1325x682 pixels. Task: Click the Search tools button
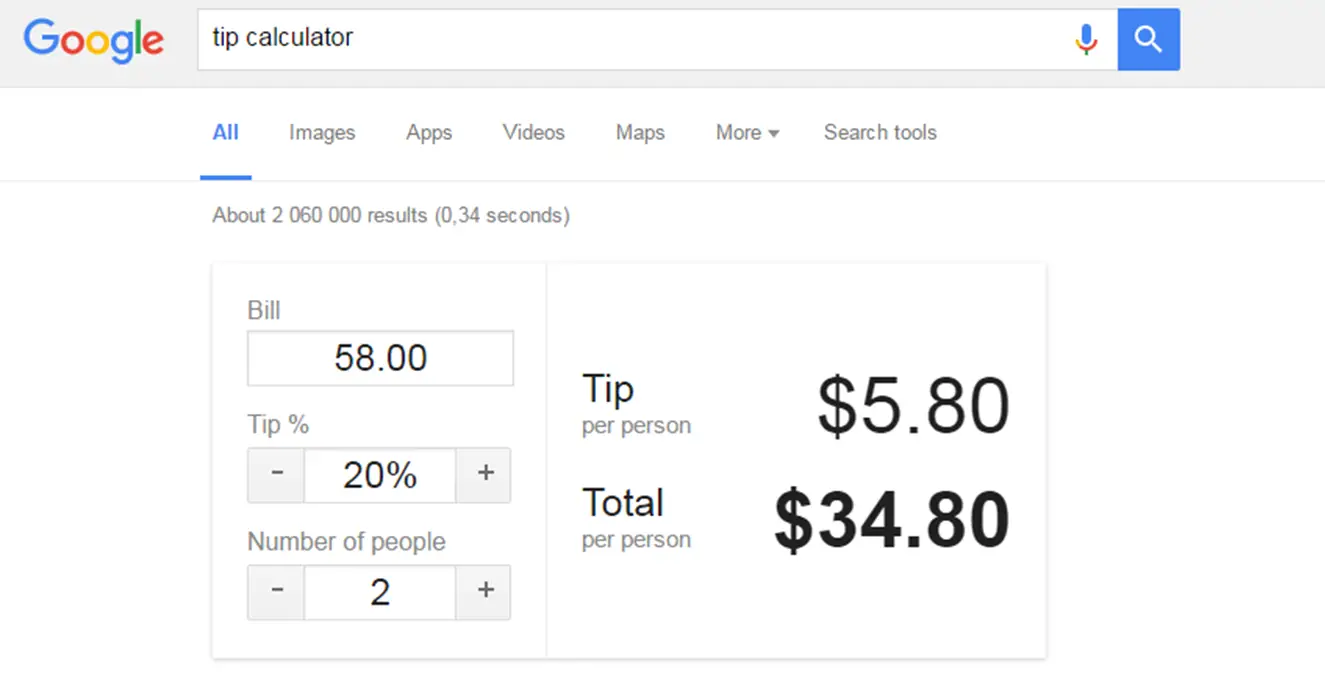click(880, 133)
